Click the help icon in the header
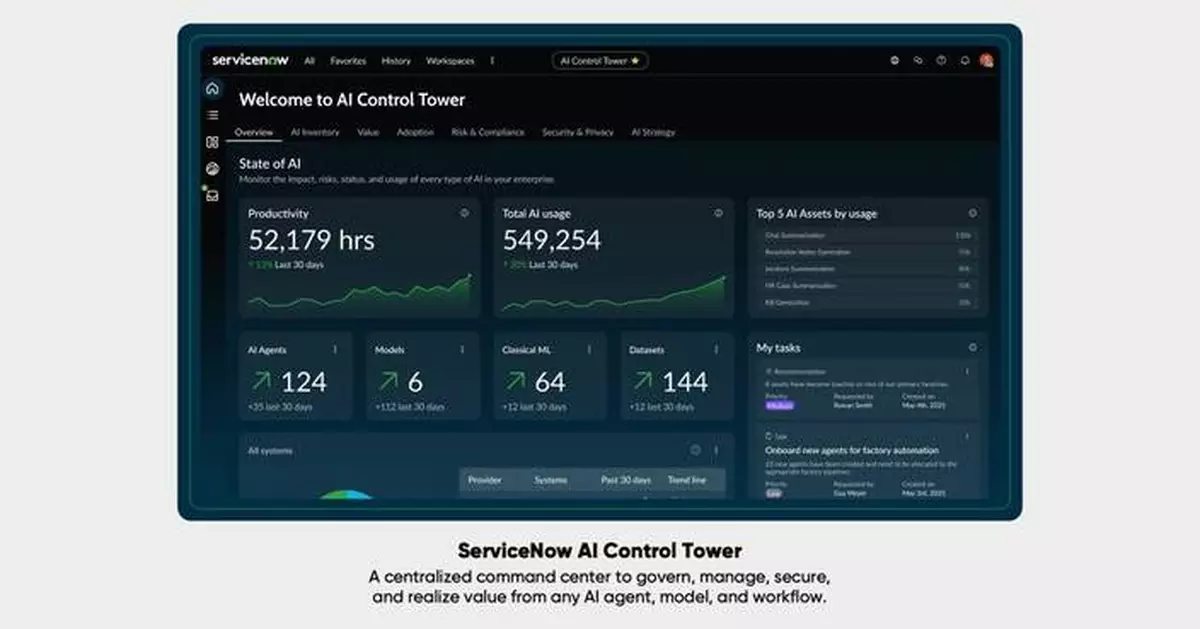This screenshot has width=1200, height=629. pos(940,61)
